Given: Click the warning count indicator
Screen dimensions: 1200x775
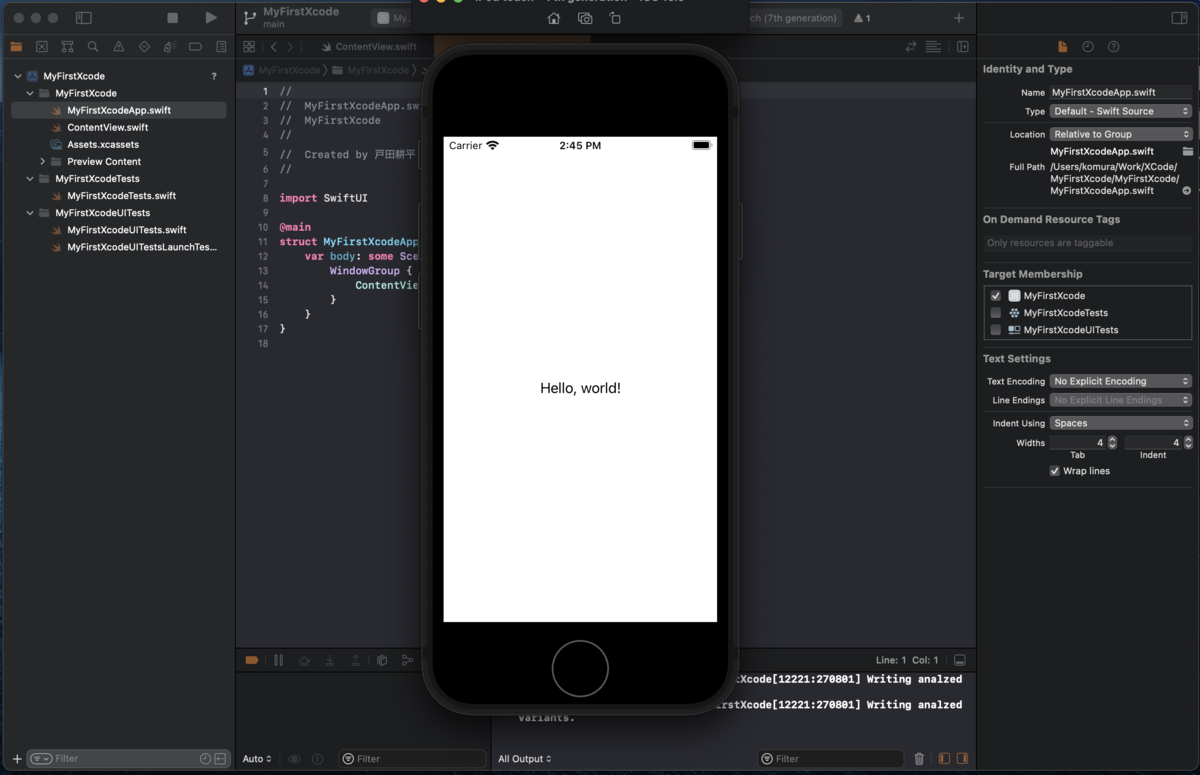Looking at the screenshot, I should [x=862, y=18].
